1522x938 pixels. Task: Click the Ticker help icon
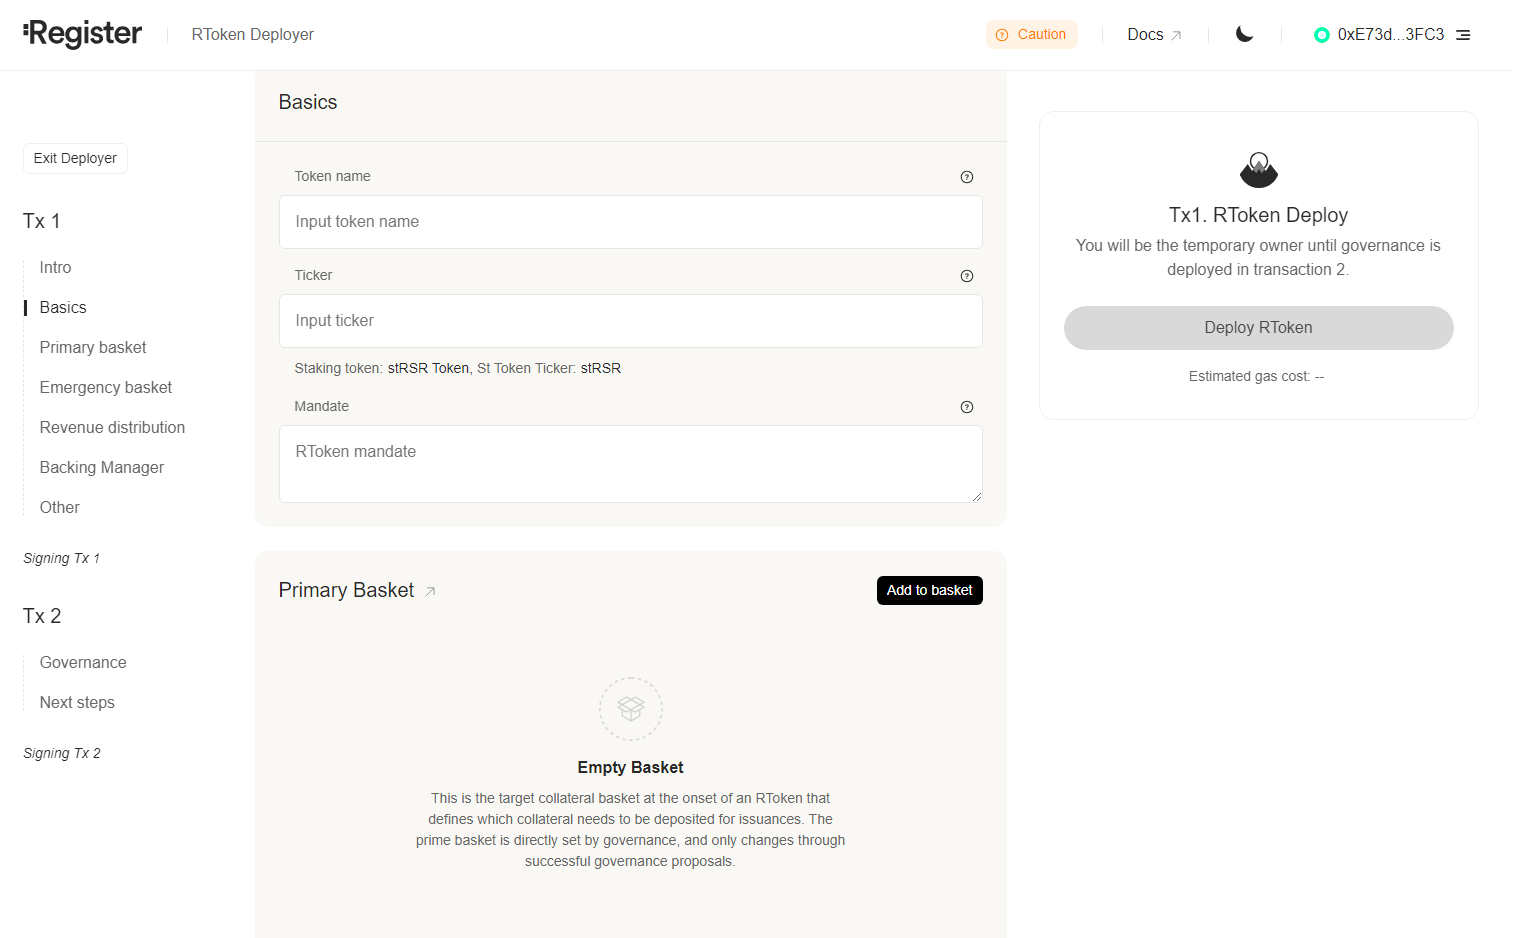tap(966, 276)
